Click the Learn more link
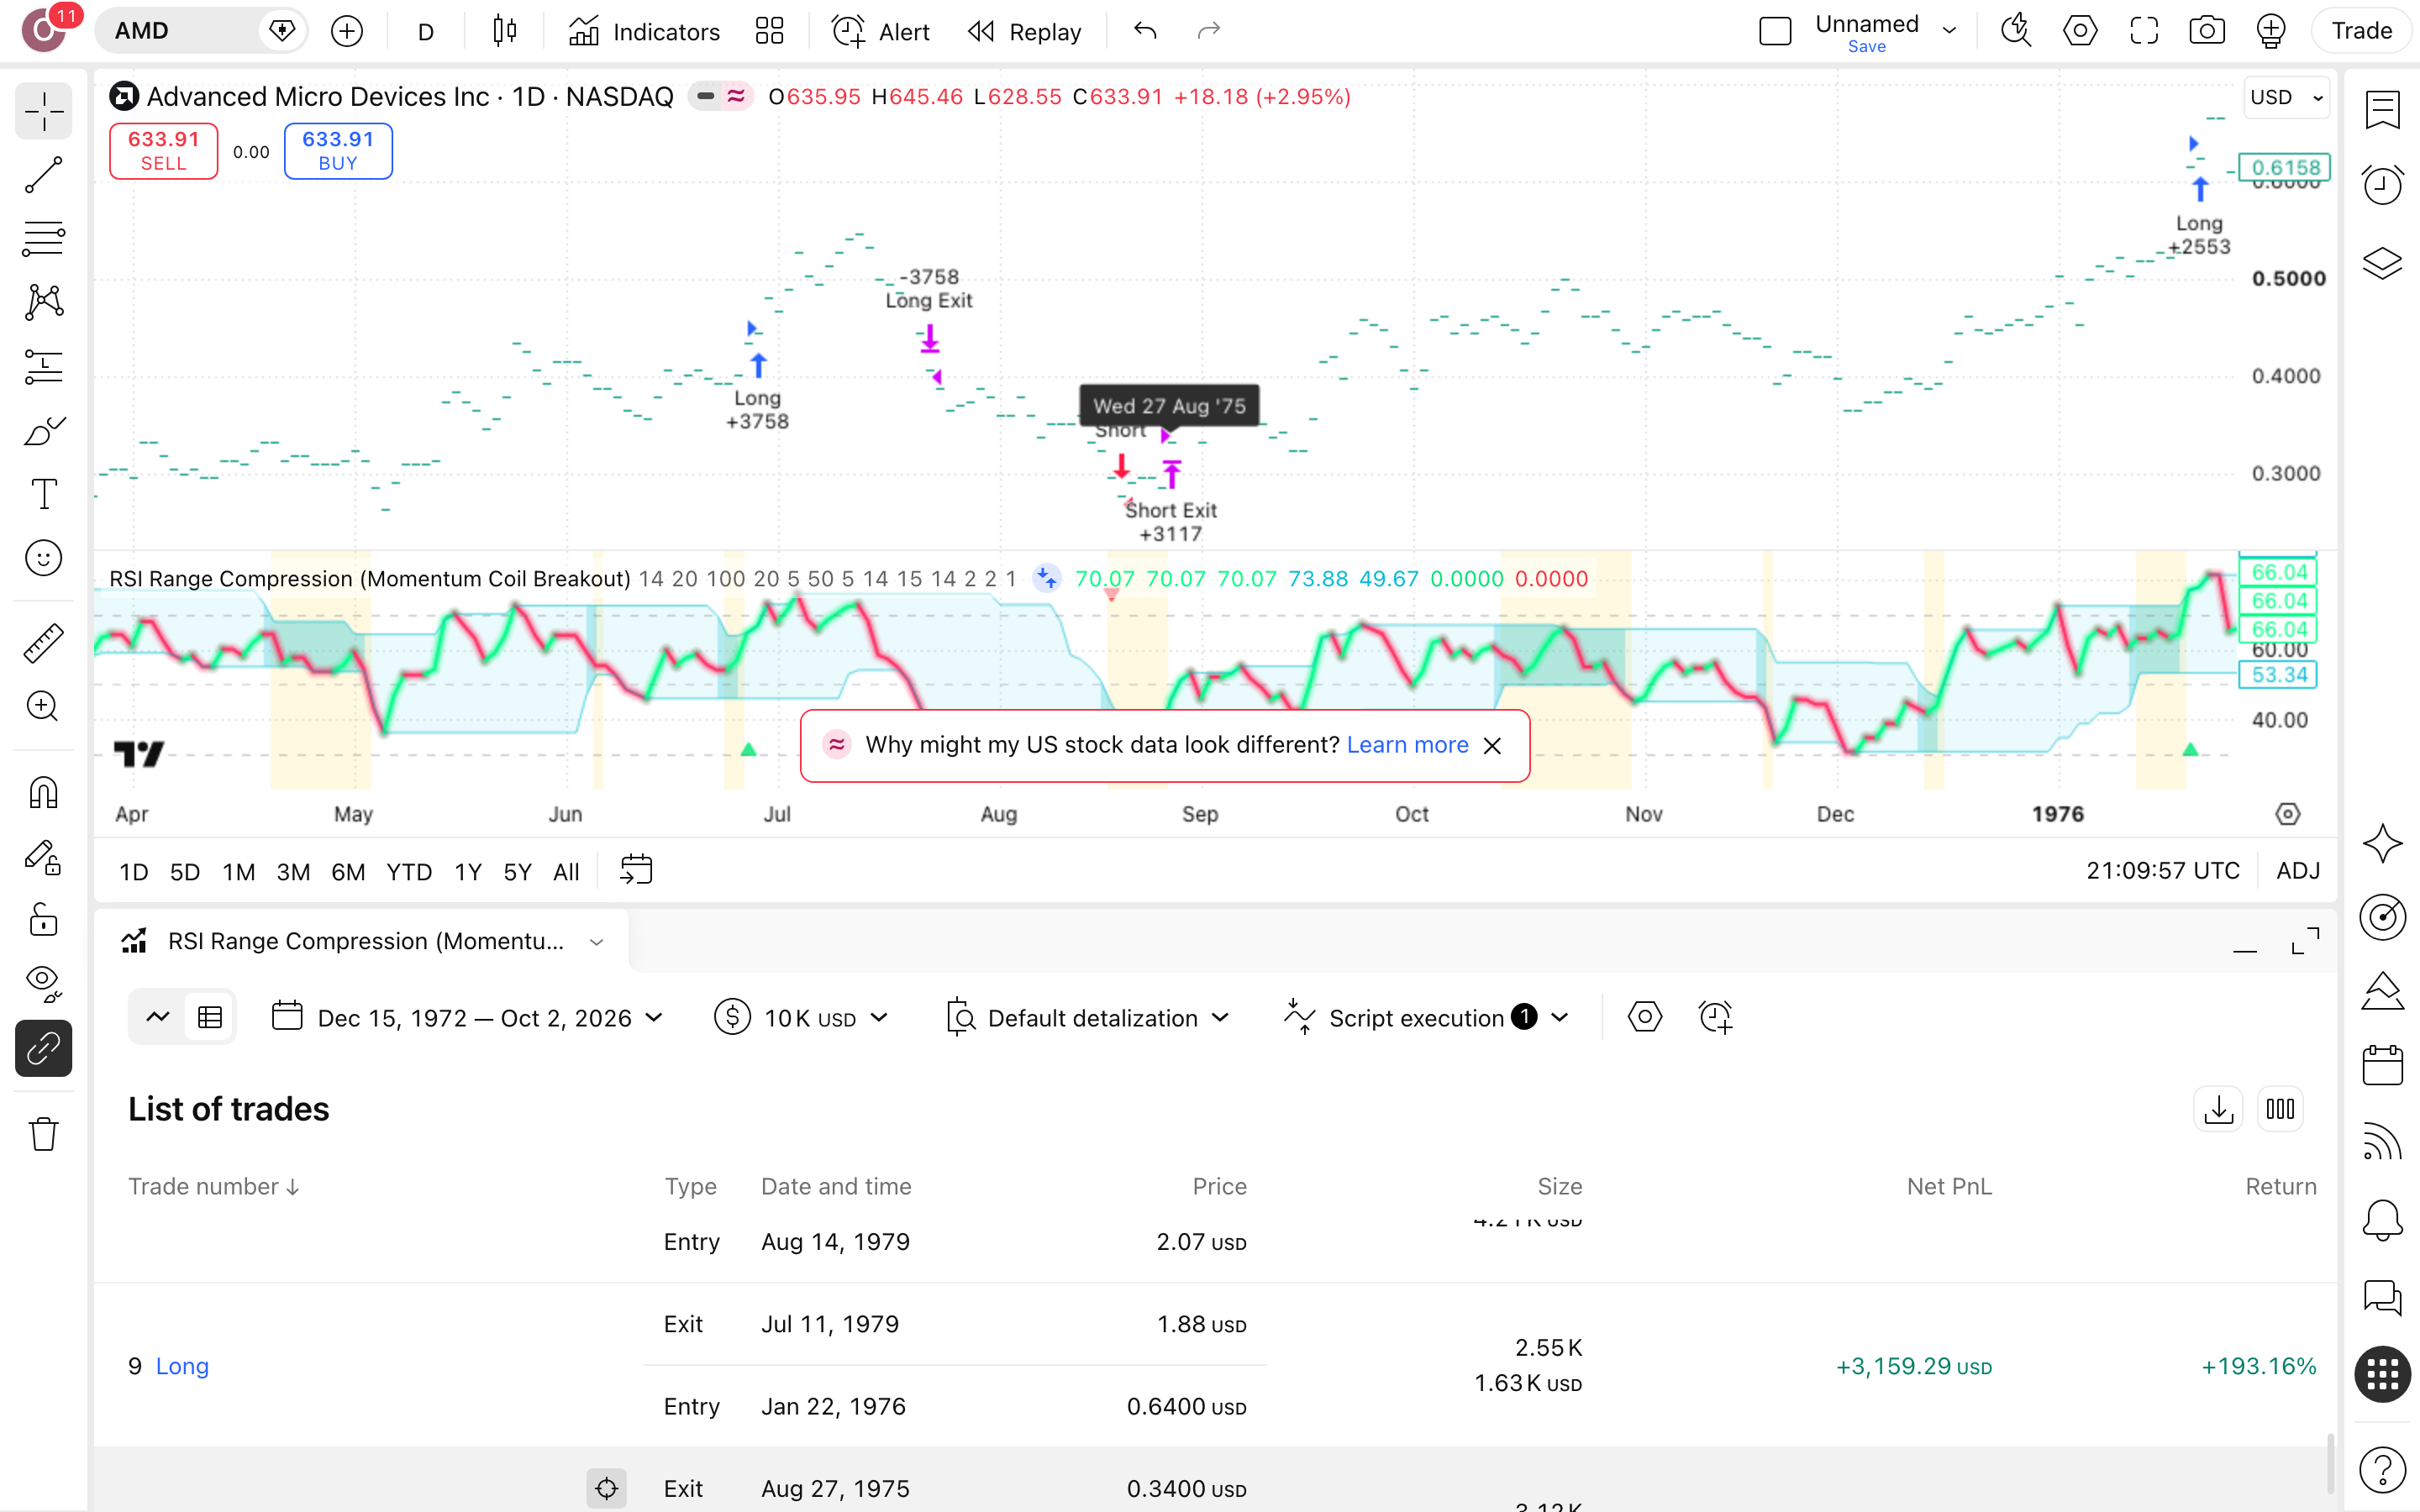 tap(1407, 745)
